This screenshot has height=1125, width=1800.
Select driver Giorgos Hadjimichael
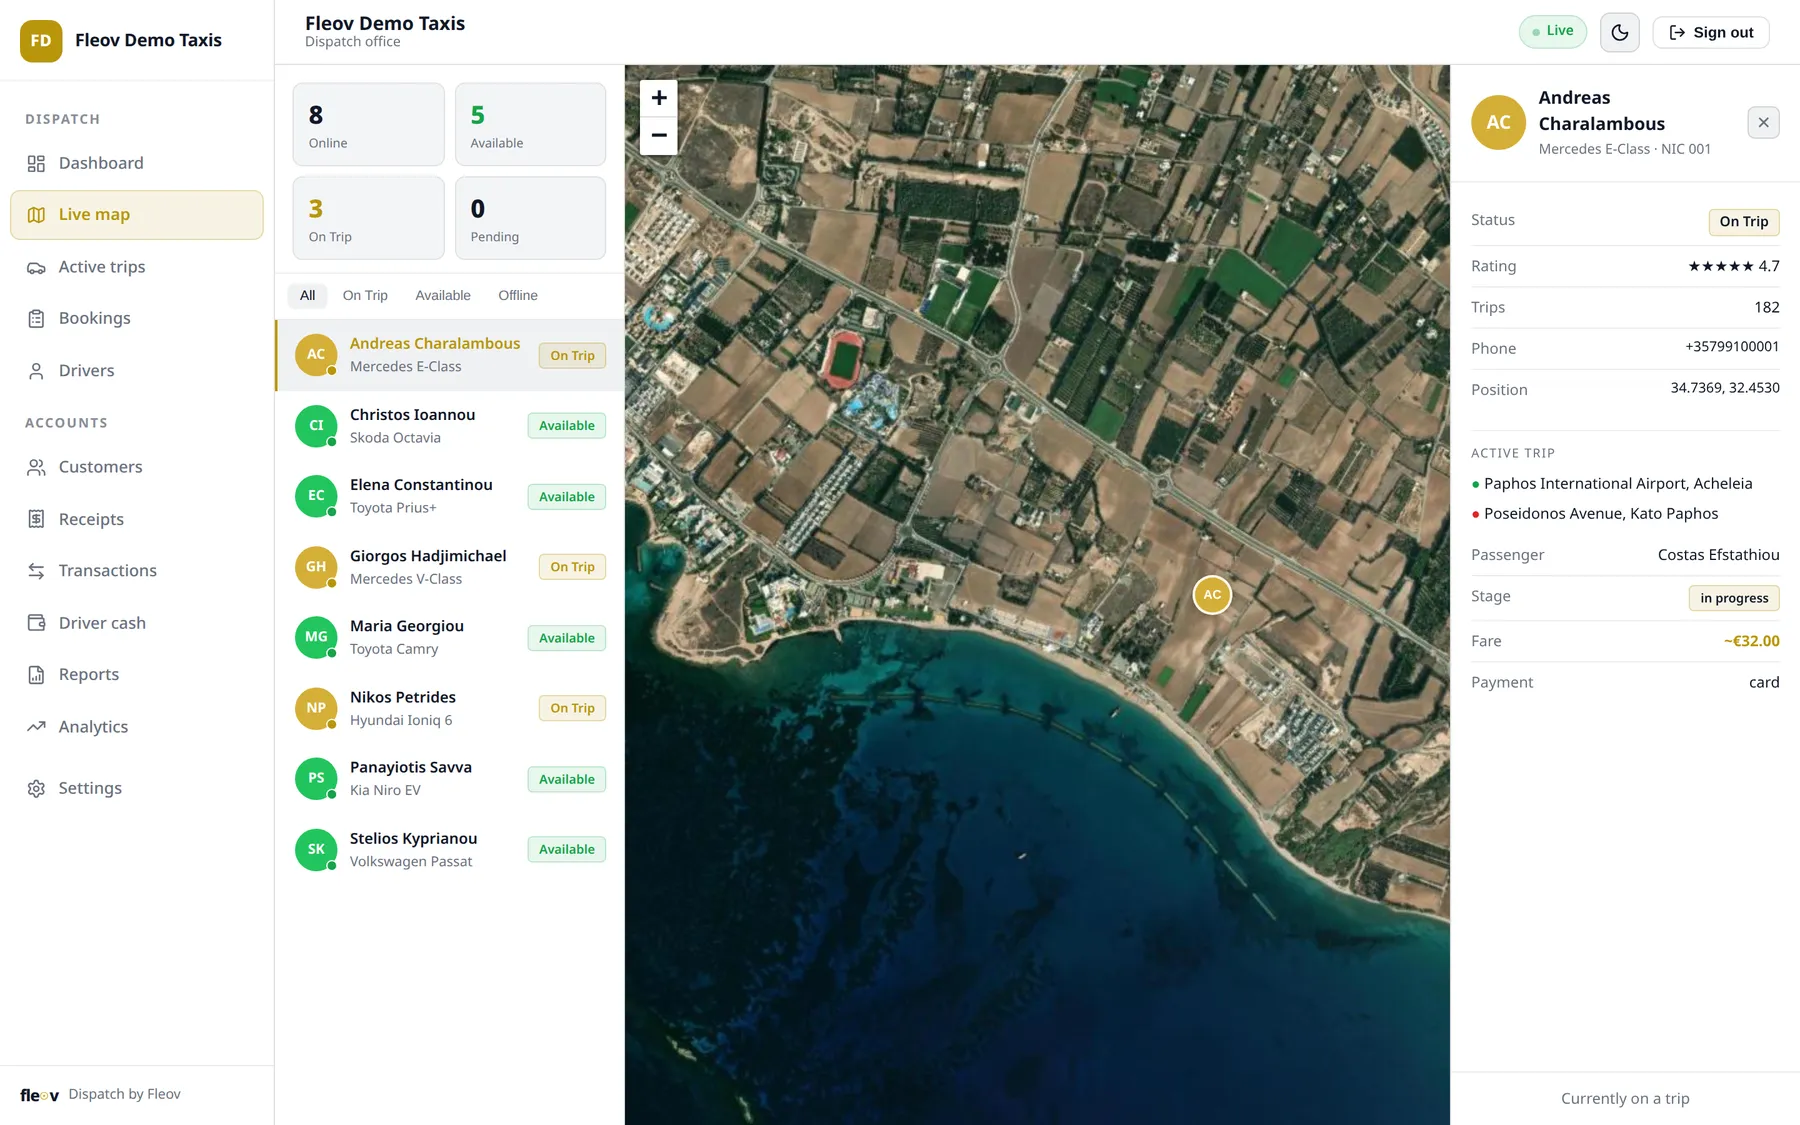pyautogui.click(x=450, y=567)
